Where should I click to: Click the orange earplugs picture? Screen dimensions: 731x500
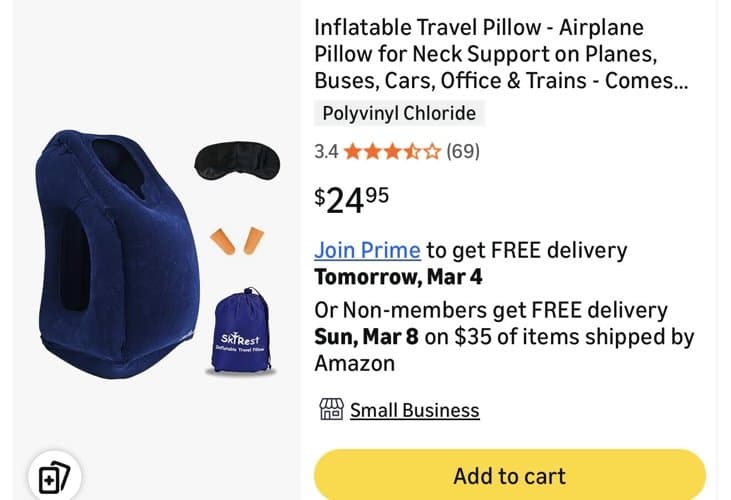(x=237, y=240)
